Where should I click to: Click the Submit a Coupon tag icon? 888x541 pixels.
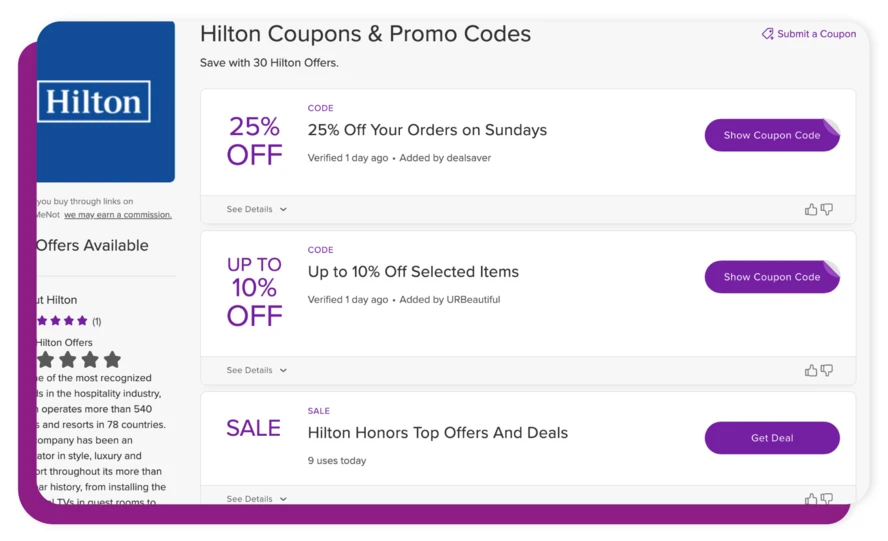(x=767, y=34)
